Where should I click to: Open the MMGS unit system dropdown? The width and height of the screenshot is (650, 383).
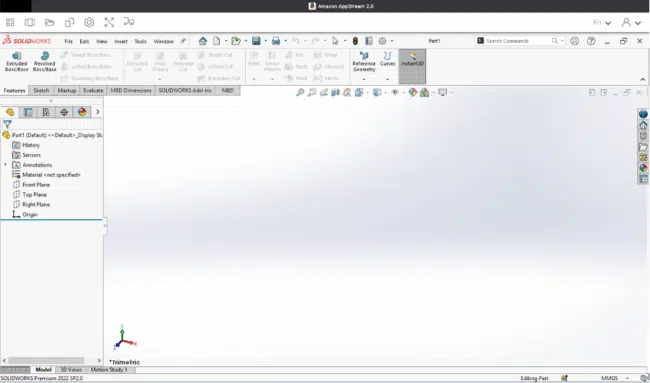coord(627,378)
